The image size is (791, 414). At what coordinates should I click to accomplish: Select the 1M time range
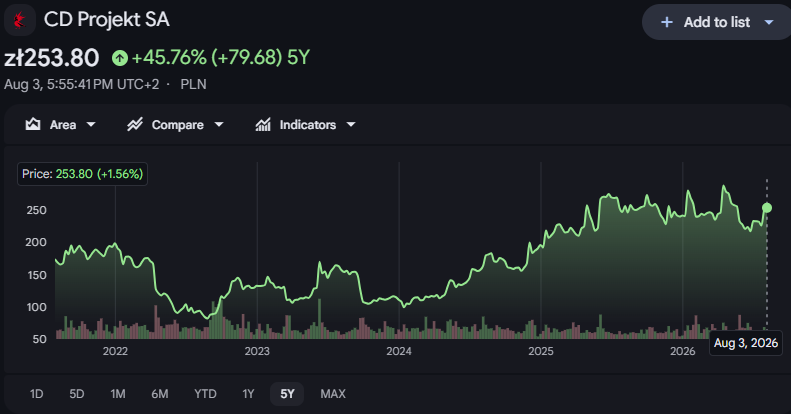118,394
